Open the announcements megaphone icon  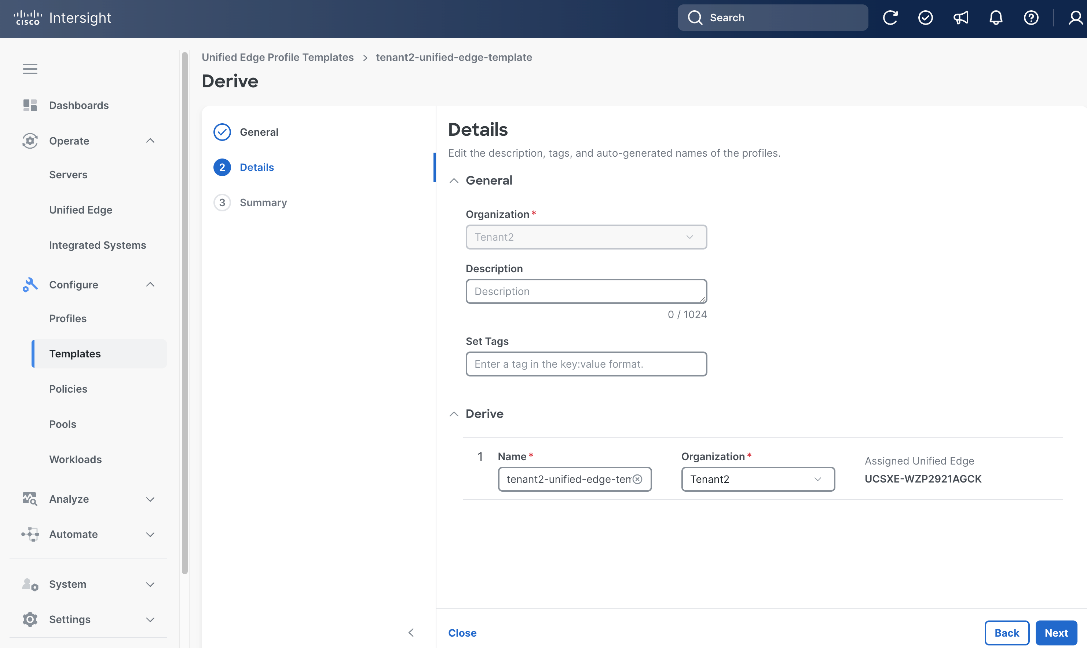click(961, 18)
